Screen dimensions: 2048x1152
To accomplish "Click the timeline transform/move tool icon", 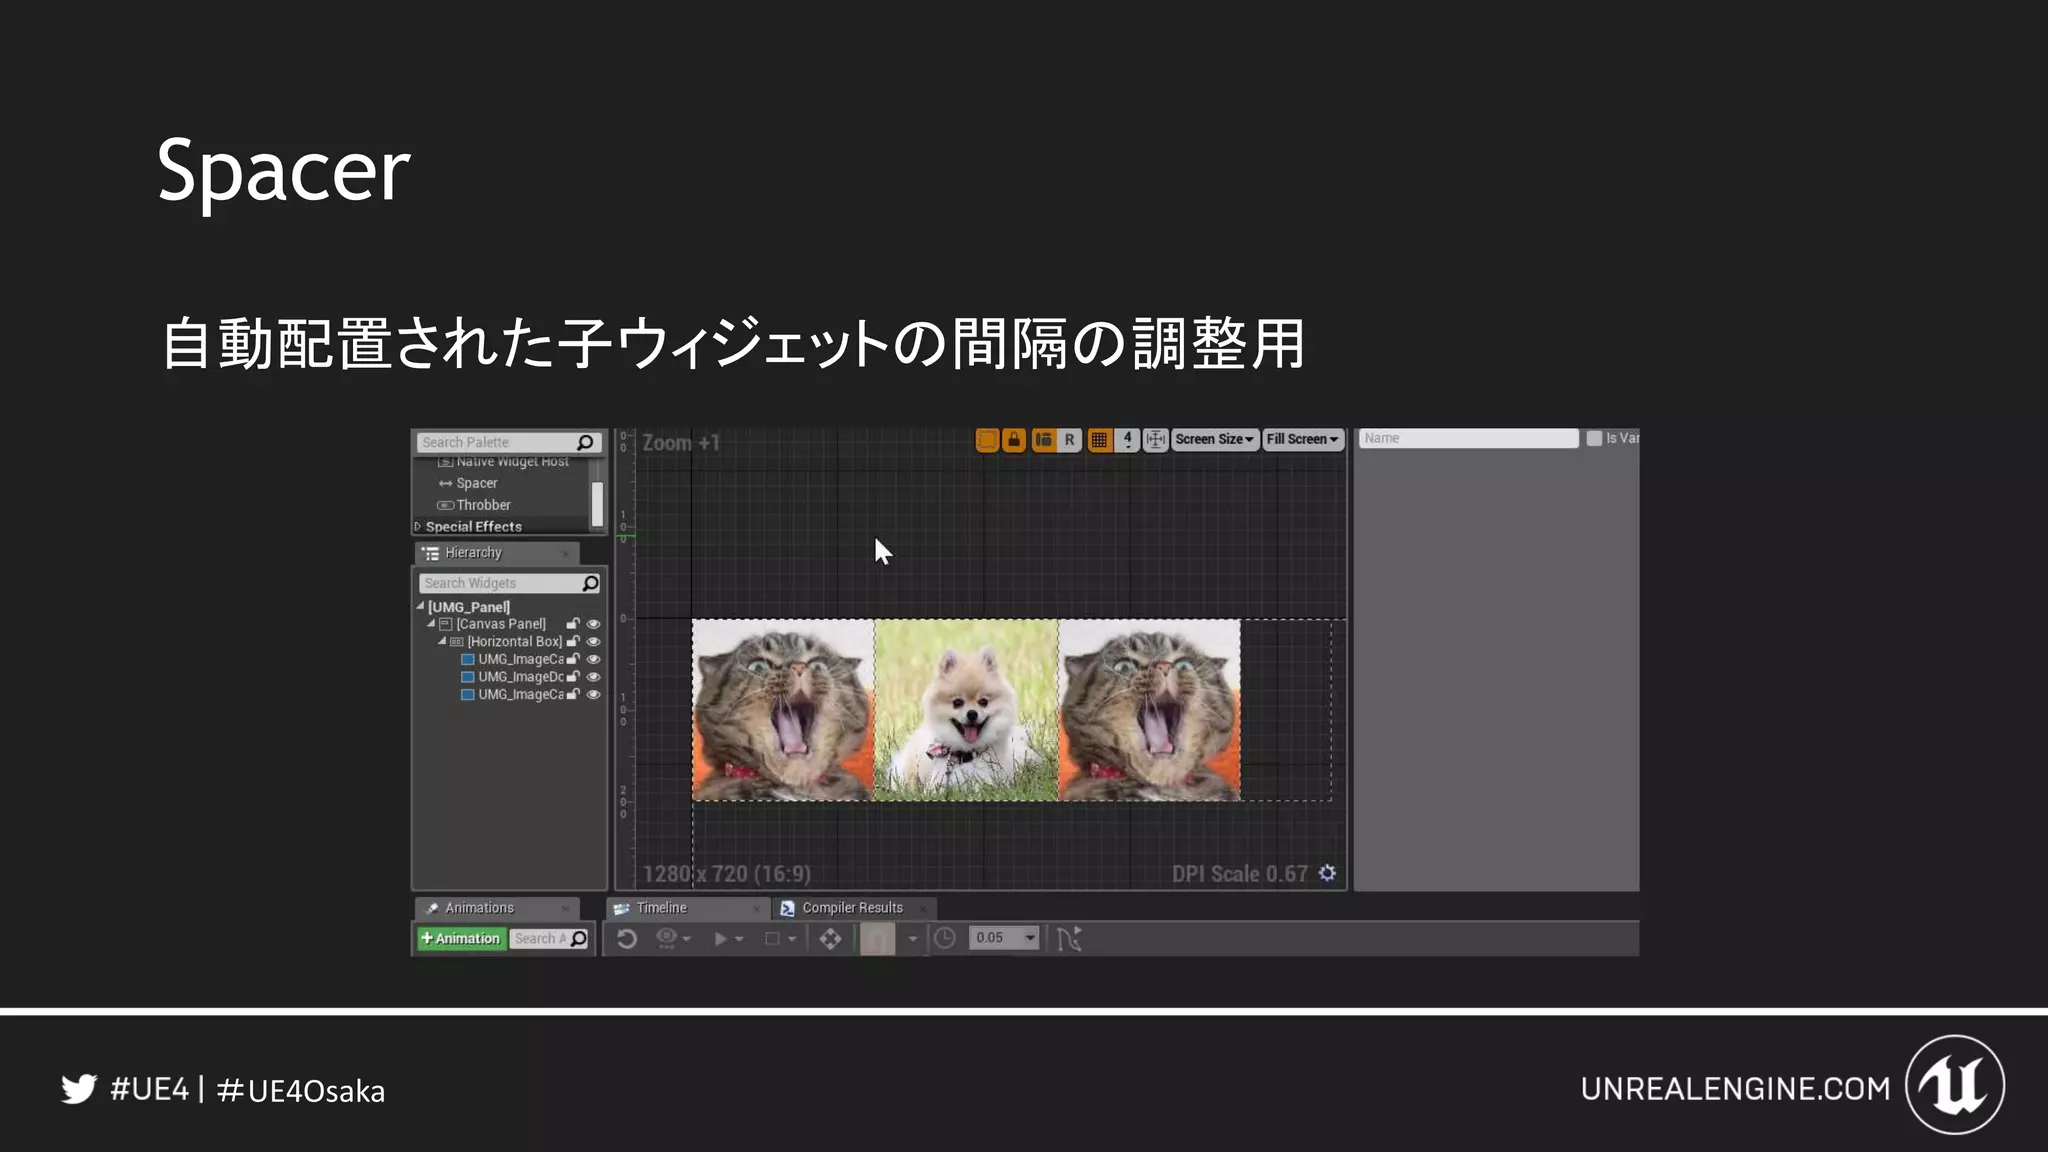I will (830, 939).
